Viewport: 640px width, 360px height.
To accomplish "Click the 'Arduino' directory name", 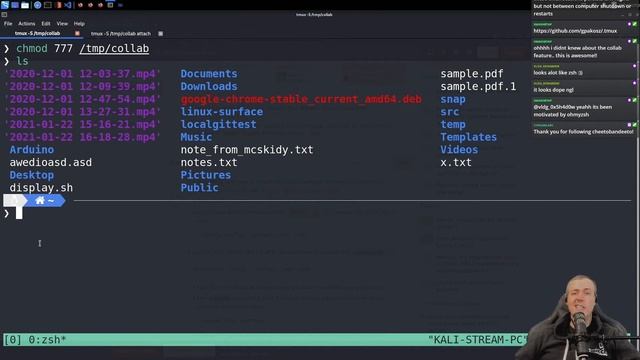I will coord(32,150).
